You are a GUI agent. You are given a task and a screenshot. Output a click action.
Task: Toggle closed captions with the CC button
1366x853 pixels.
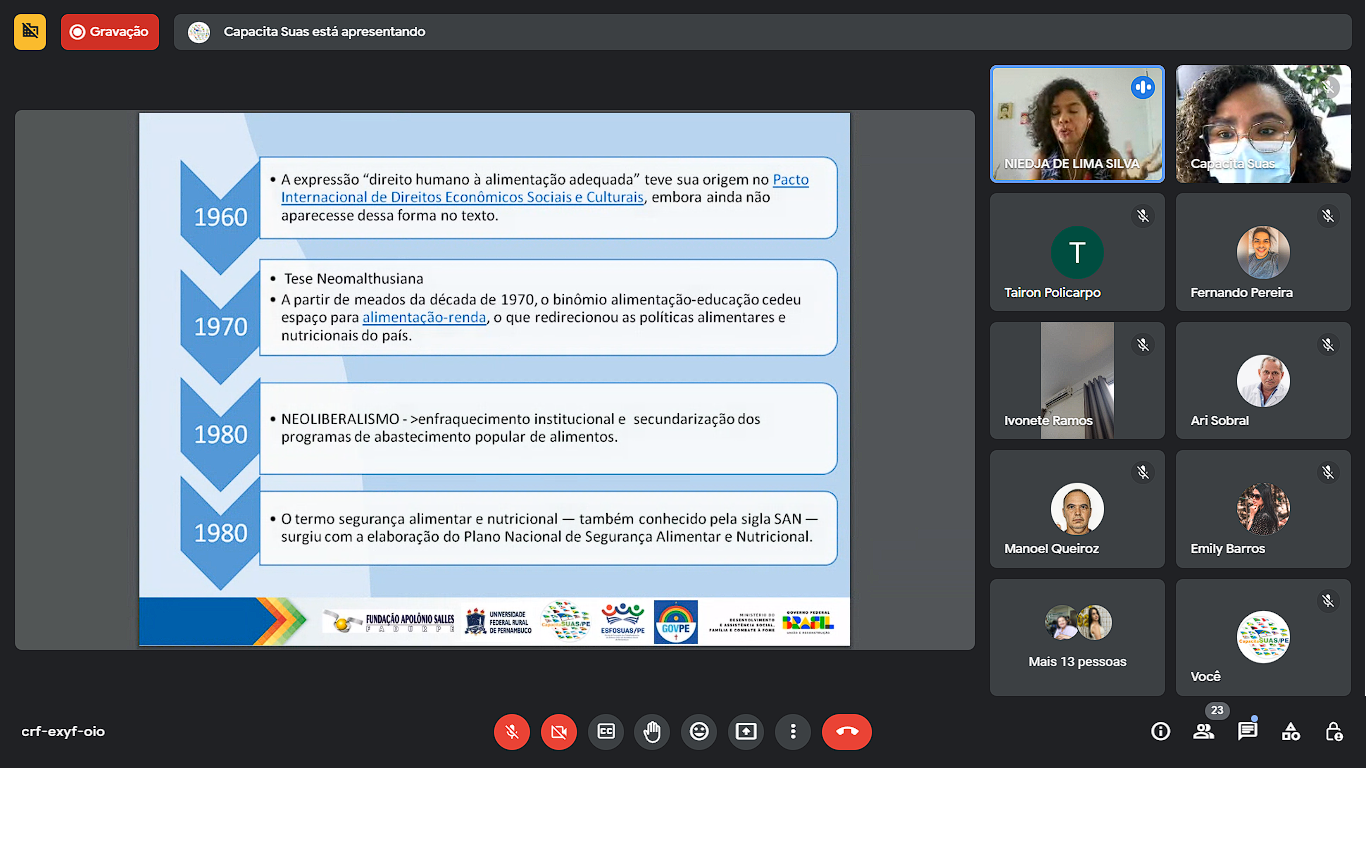tap(605, 732)
